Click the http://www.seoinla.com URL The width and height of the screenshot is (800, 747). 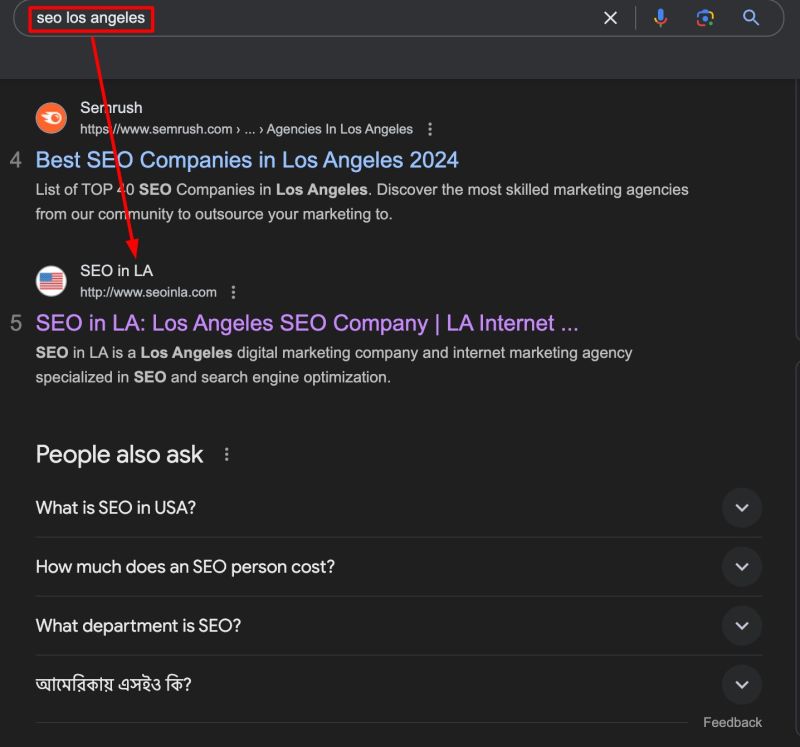click(x=148, y=292)
